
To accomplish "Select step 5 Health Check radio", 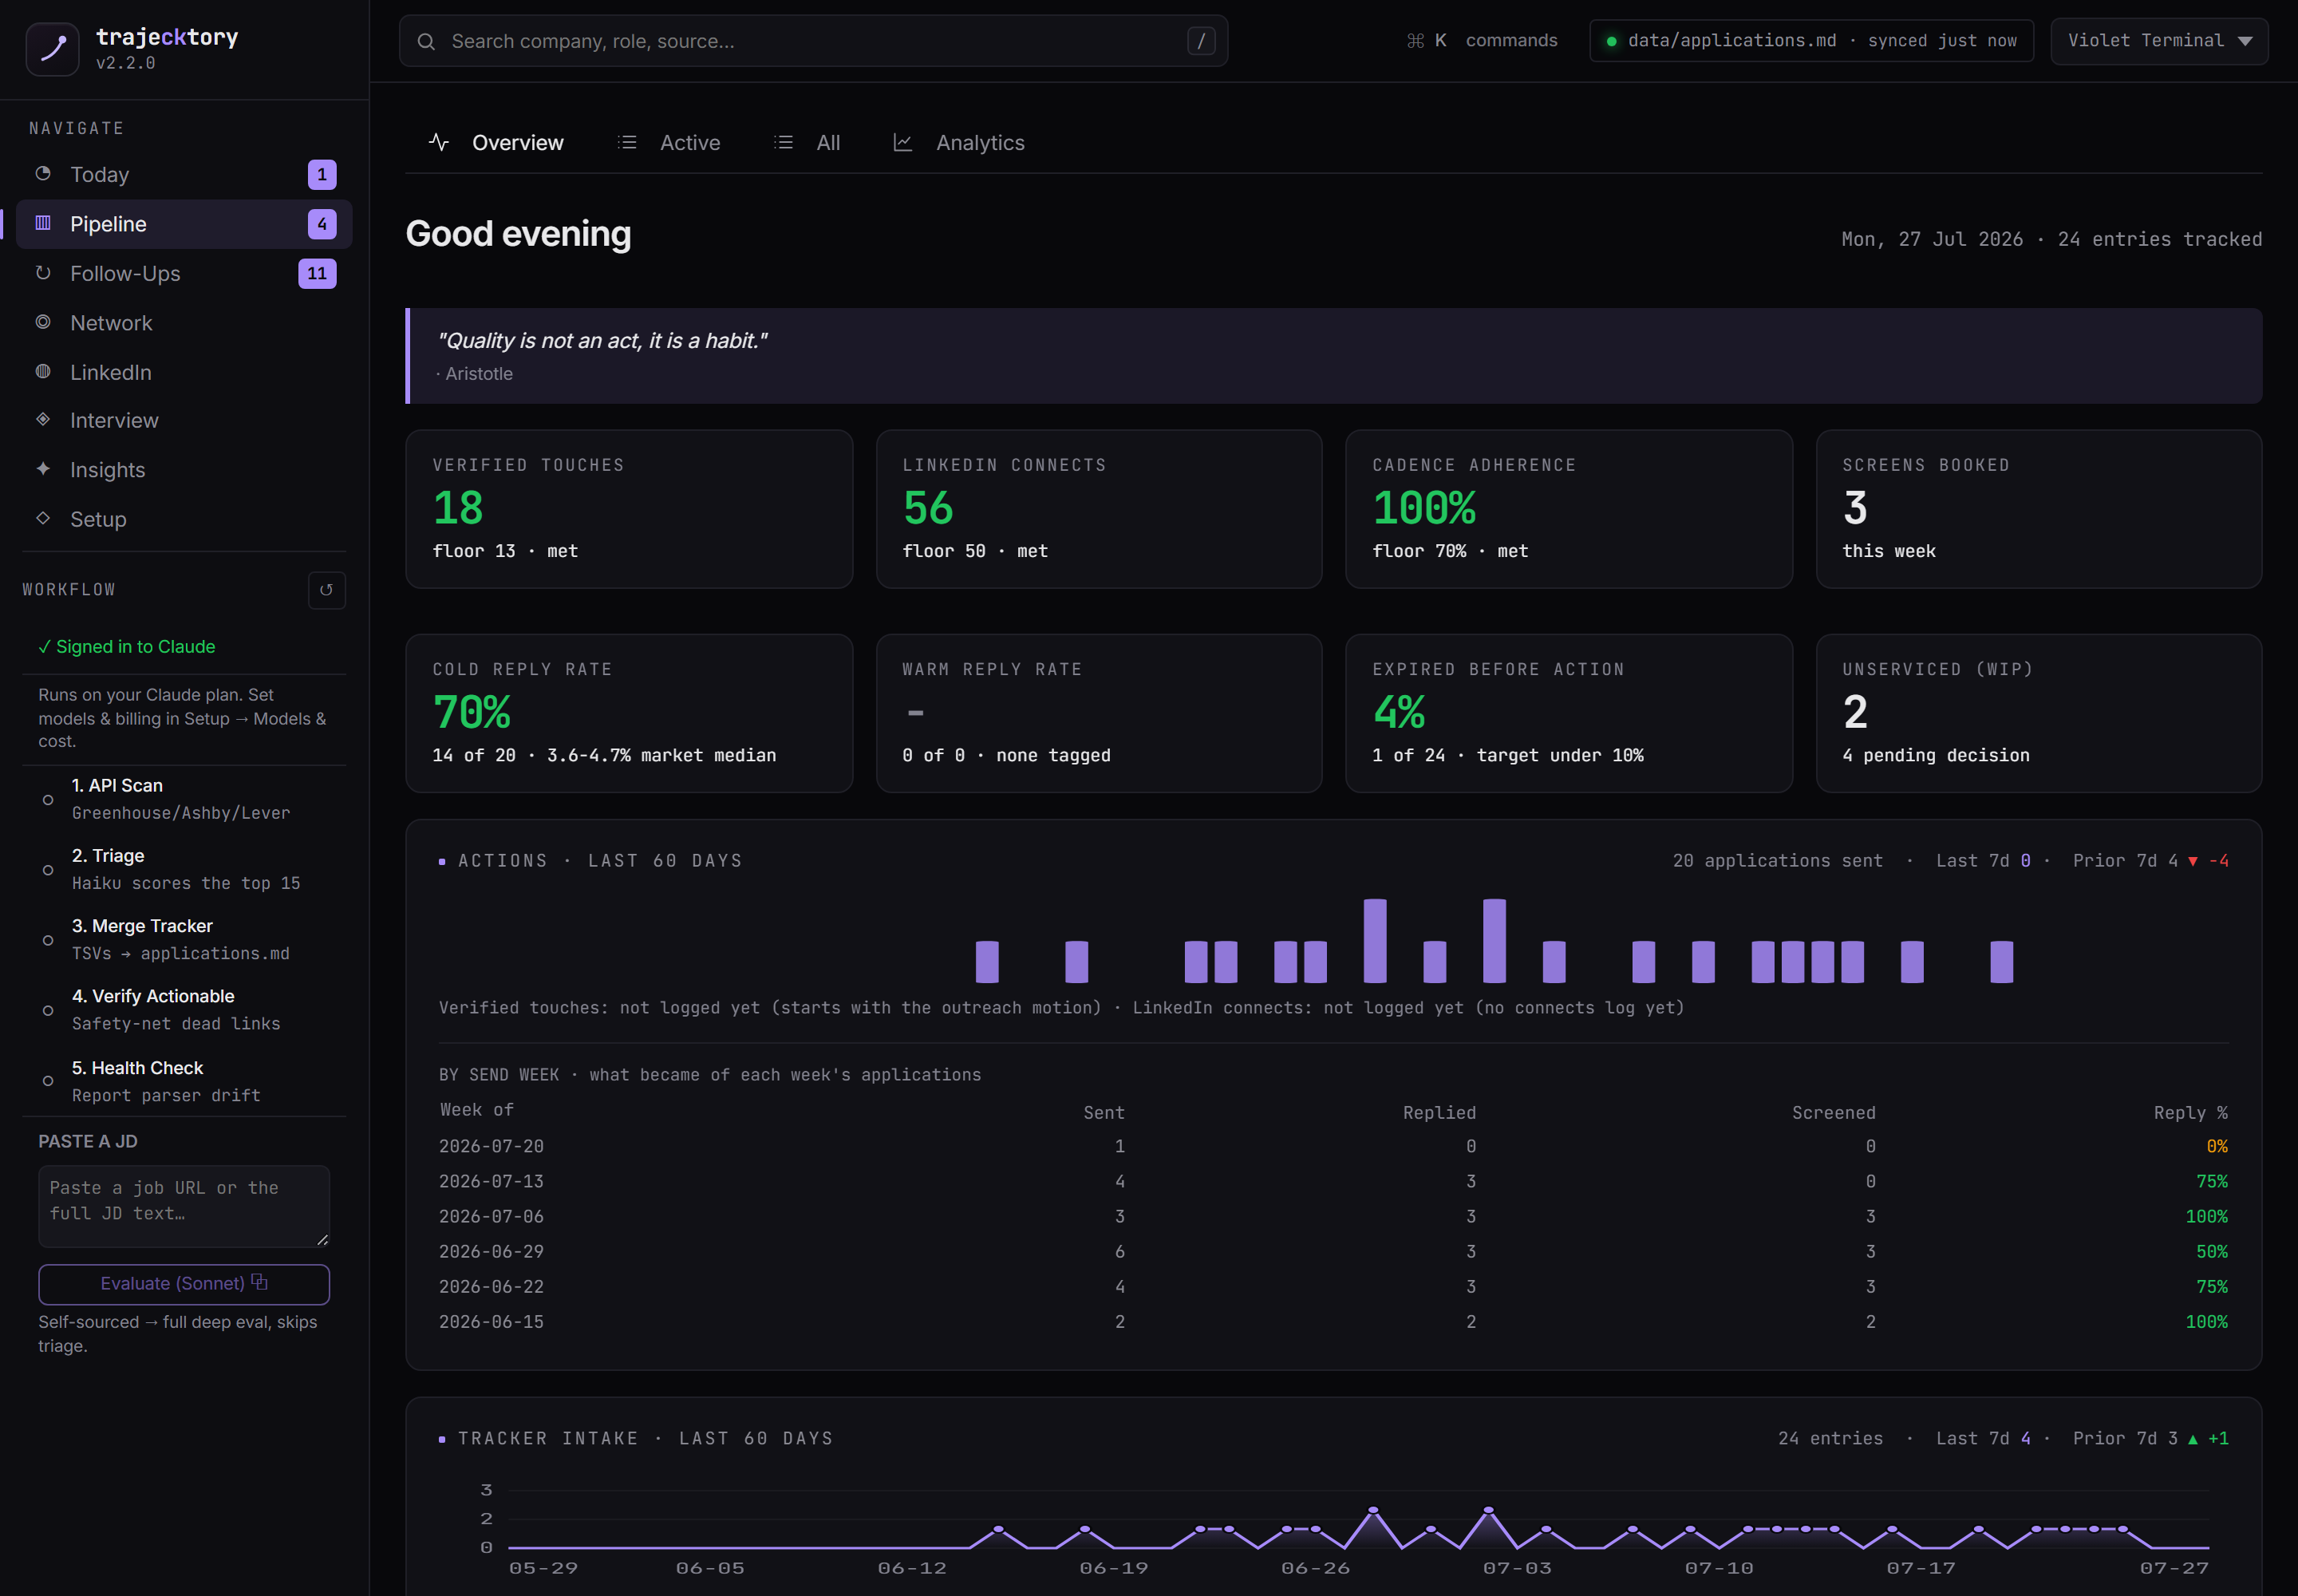I will point(48,1081).
